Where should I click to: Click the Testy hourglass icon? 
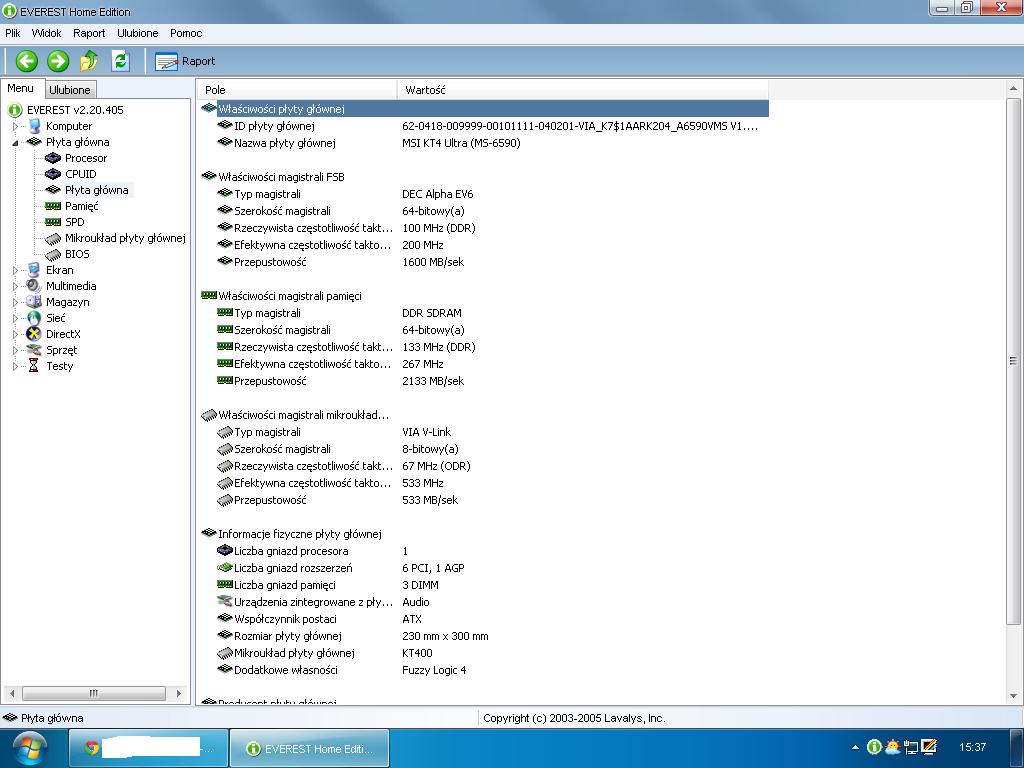coord(34,366)
